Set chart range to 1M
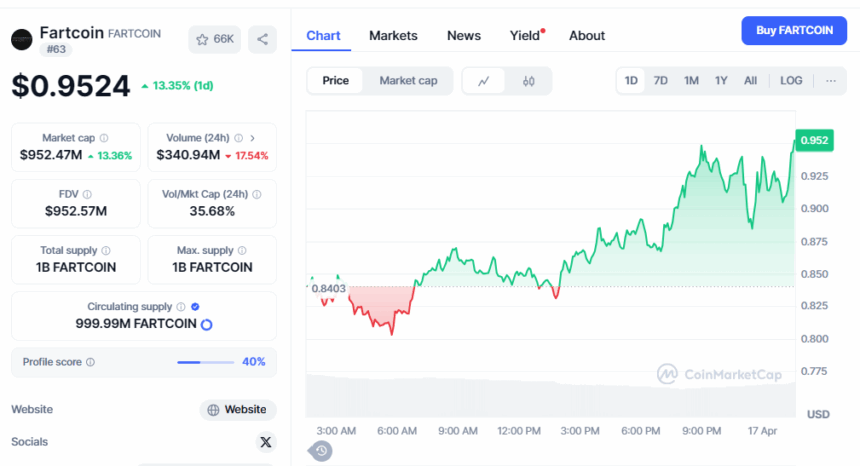This screenshot has width=860, height=466. click(691, 81)
